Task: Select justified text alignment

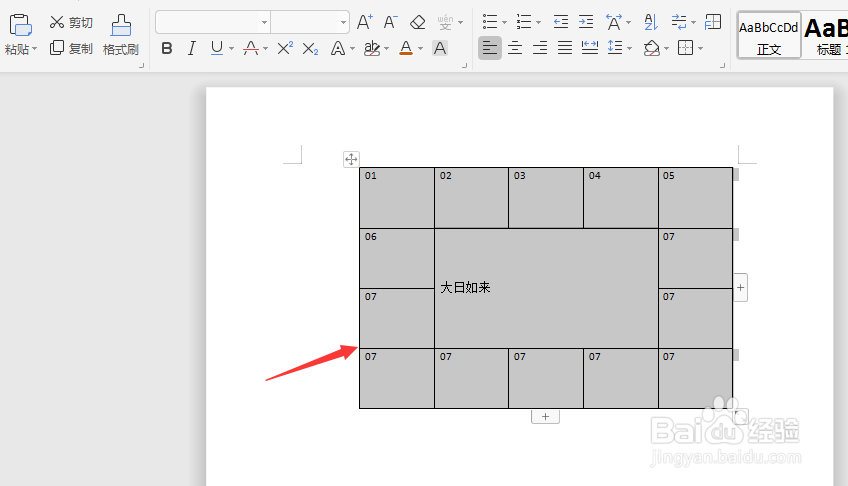Action: (x=565, y=48)
